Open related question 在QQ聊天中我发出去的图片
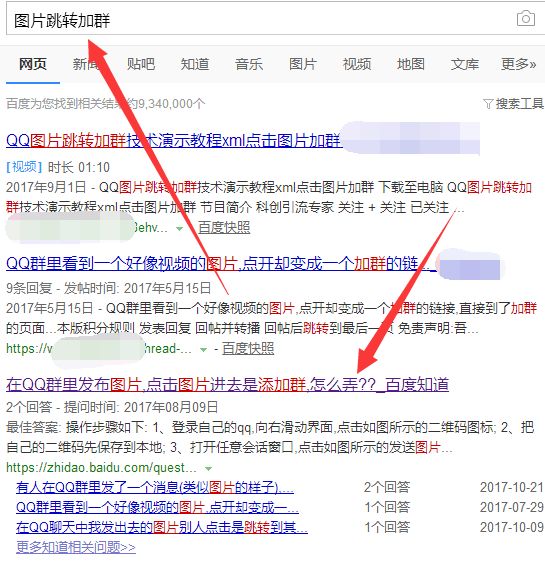 (162, 528)
